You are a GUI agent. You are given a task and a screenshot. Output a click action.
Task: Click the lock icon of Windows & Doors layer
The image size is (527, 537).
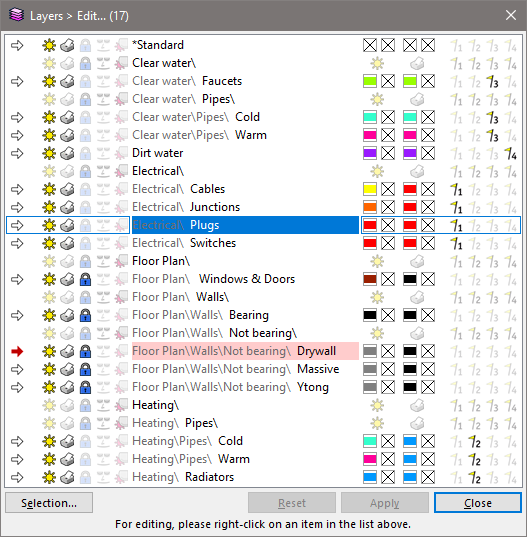tap(85, 279)
